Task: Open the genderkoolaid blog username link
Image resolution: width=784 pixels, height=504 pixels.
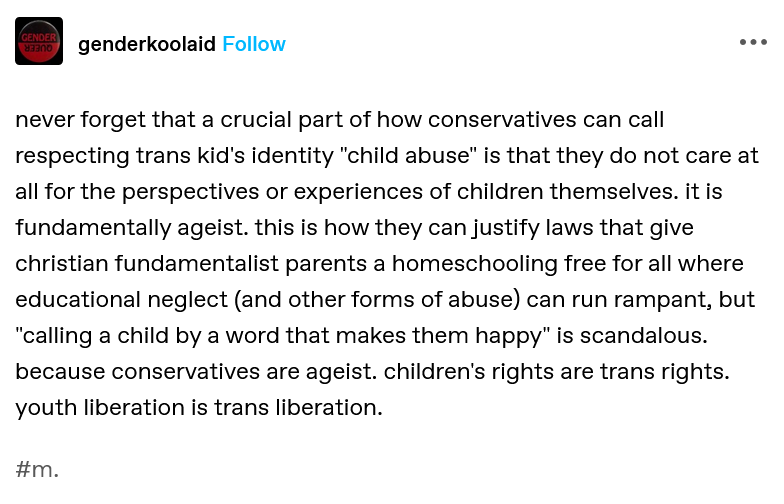Action: [146, 44]
